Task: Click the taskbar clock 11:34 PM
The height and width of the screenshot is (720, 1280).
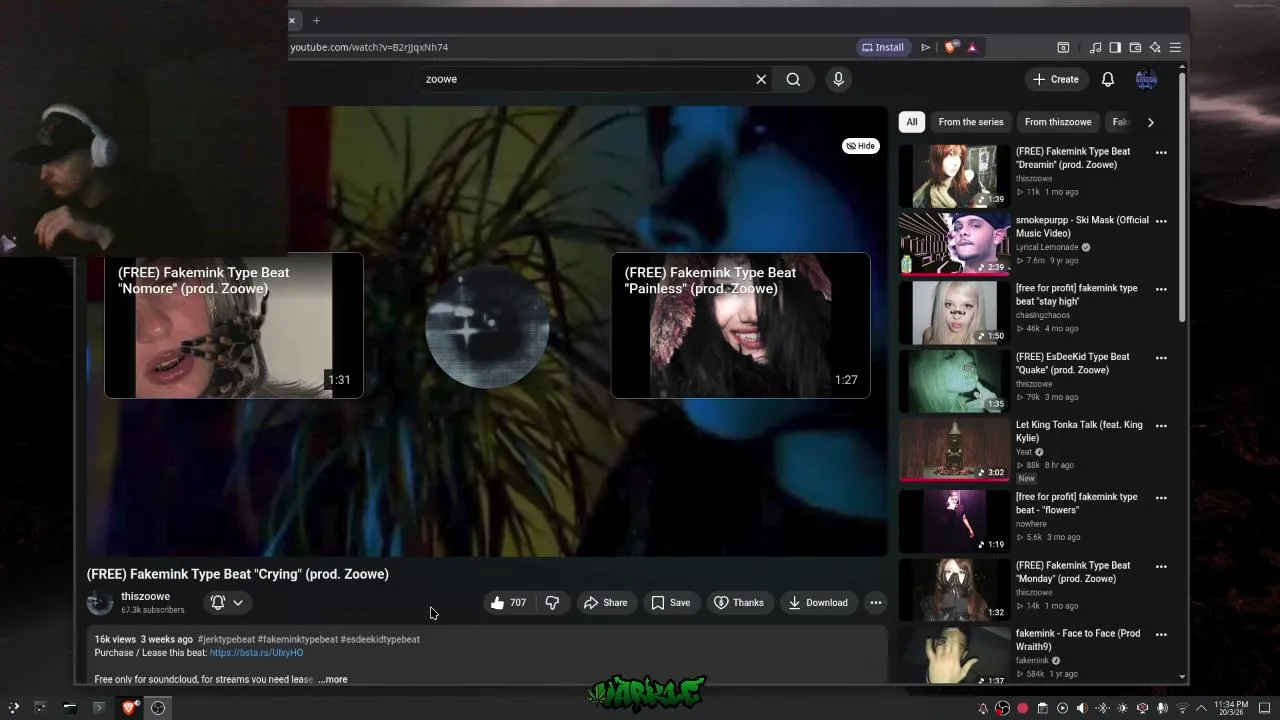Action: tap(1231, 708)
